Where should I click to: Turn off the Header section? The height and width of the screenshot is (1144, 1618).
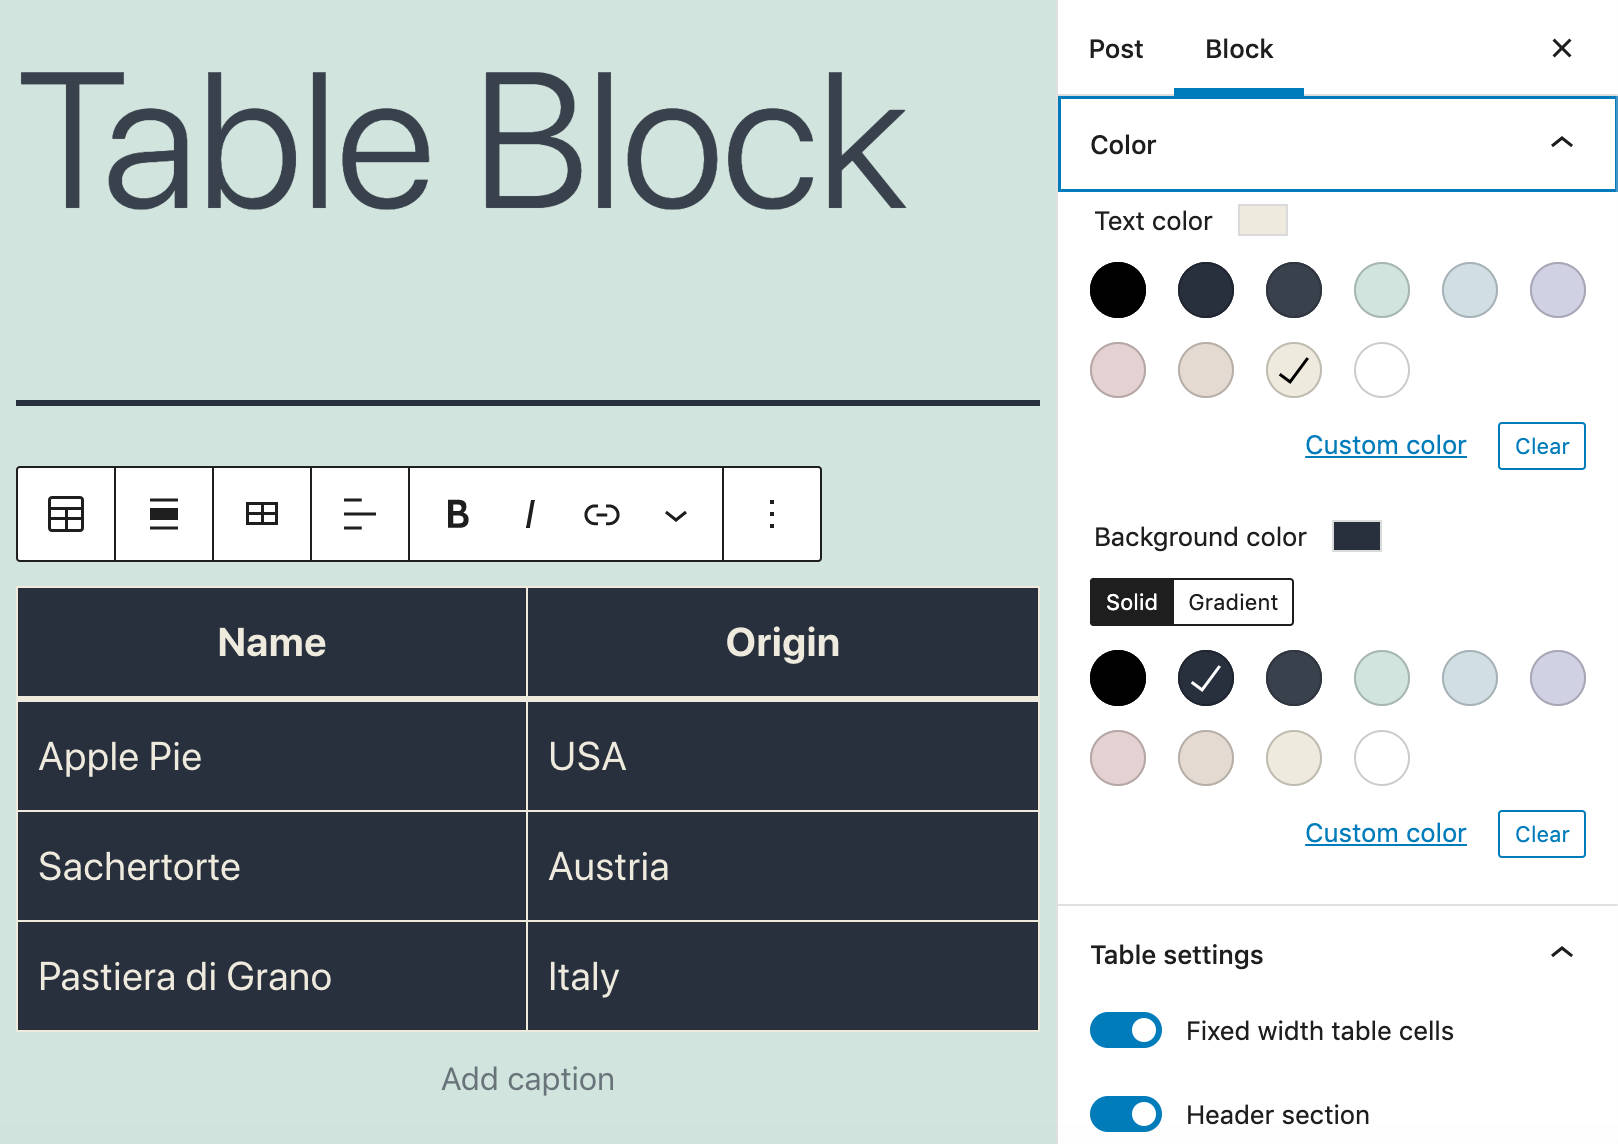[1125, 1113]
